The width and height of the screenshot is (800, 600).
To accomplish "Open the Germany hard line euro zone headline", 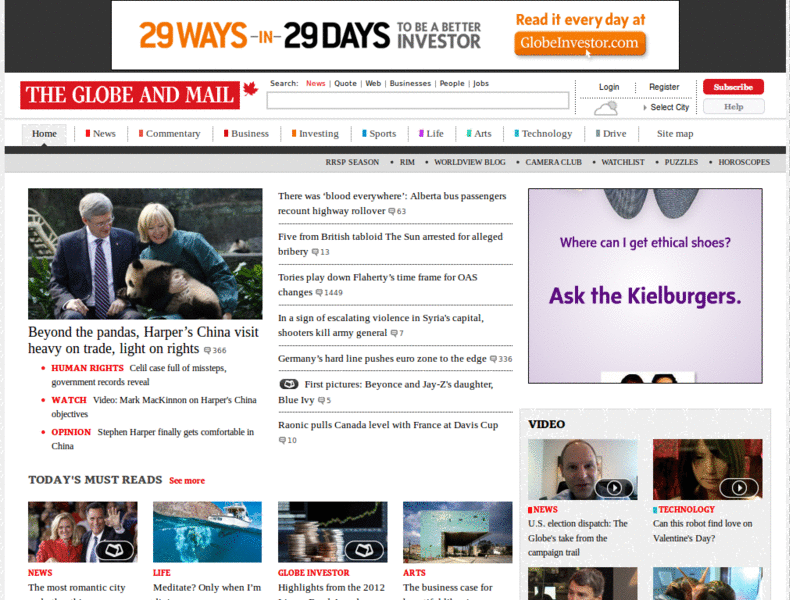I will 382,359.
